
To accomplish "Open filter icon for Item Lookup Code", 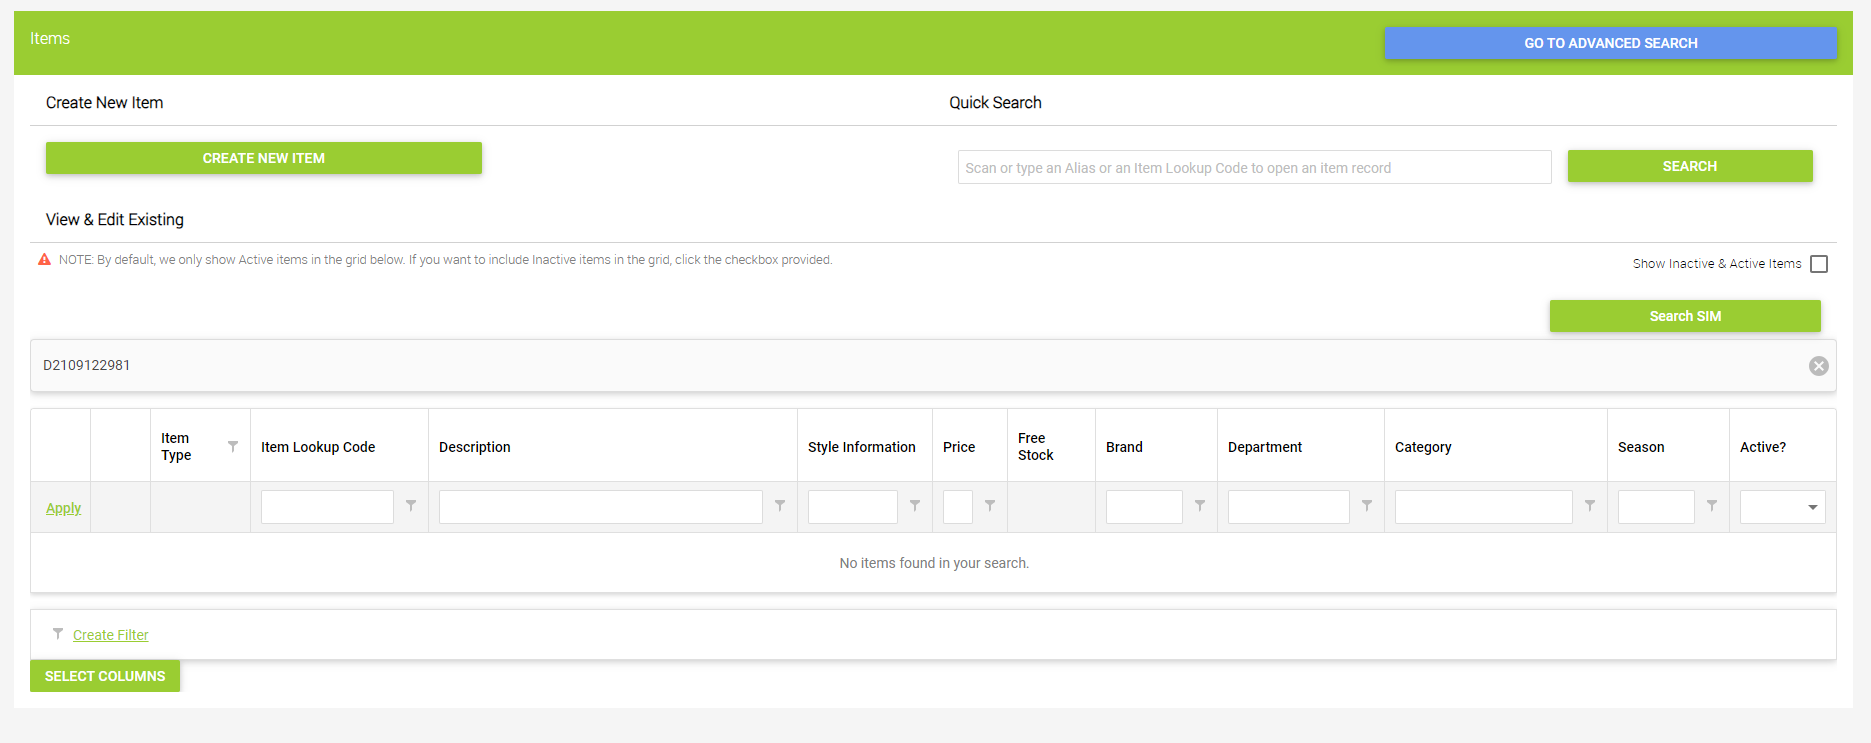I will (411, 506).
